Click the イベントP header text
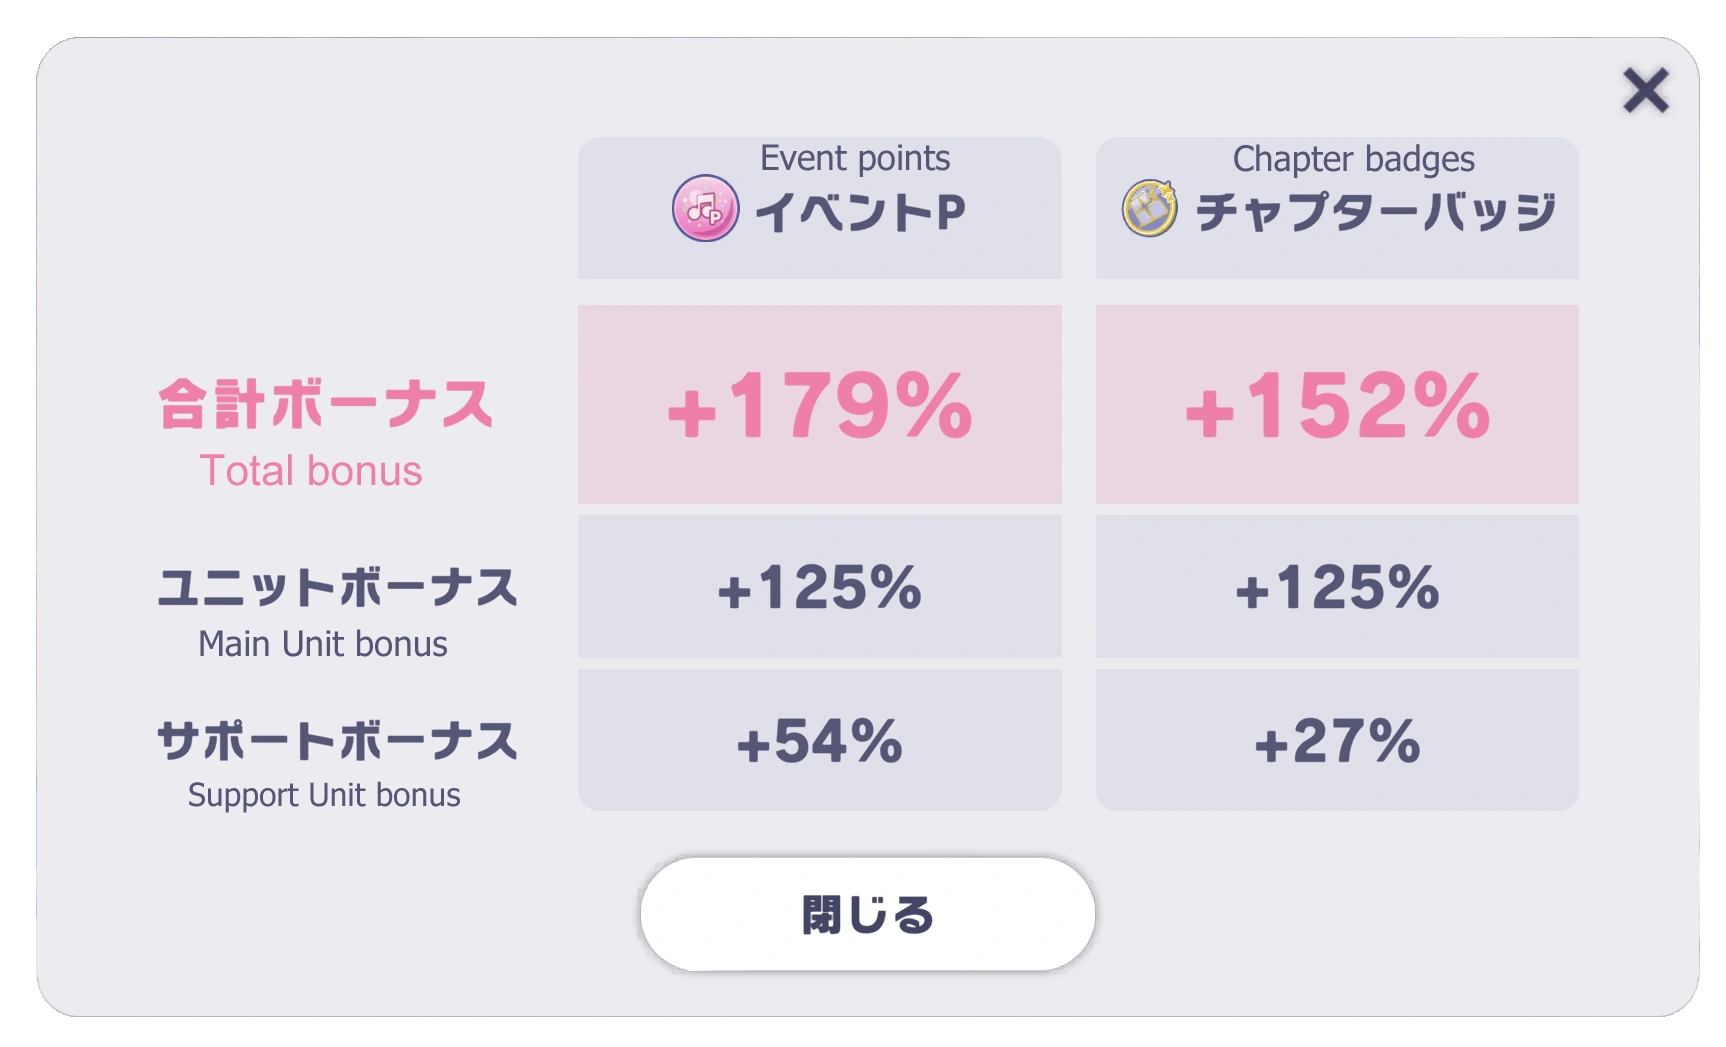 pyautogui.click(x=860, y=212)
